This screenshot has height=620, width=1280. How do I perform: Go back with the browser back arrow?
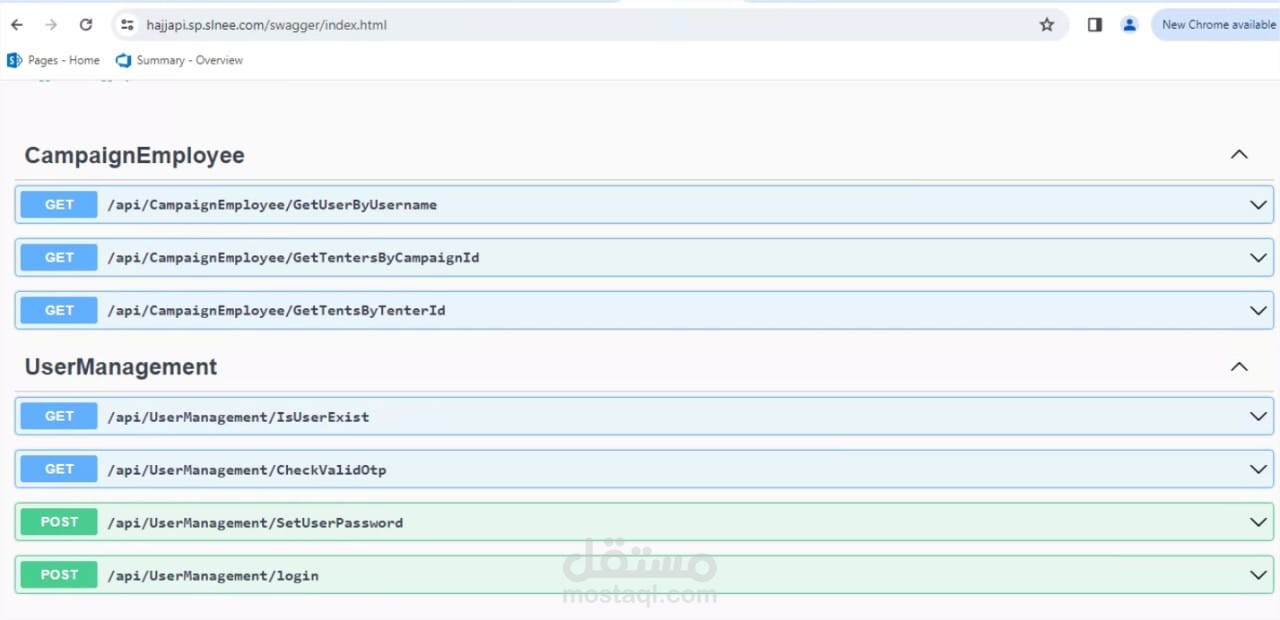[x=17, y=25]
